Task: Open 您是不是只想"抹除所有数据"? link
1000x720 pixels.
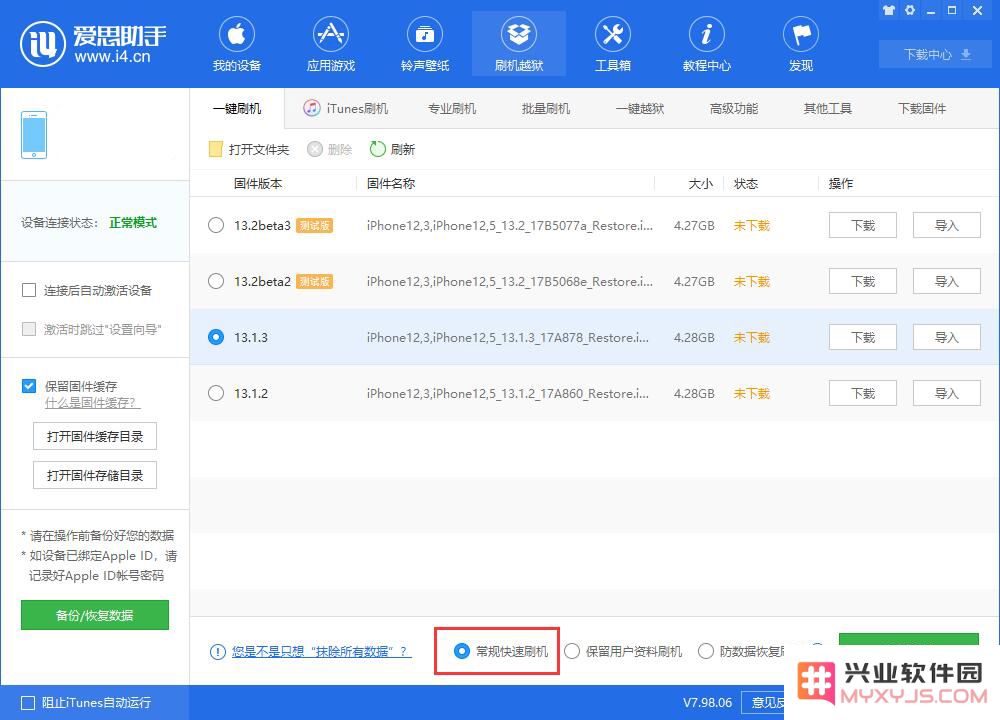Action: (x=321, y=652)
